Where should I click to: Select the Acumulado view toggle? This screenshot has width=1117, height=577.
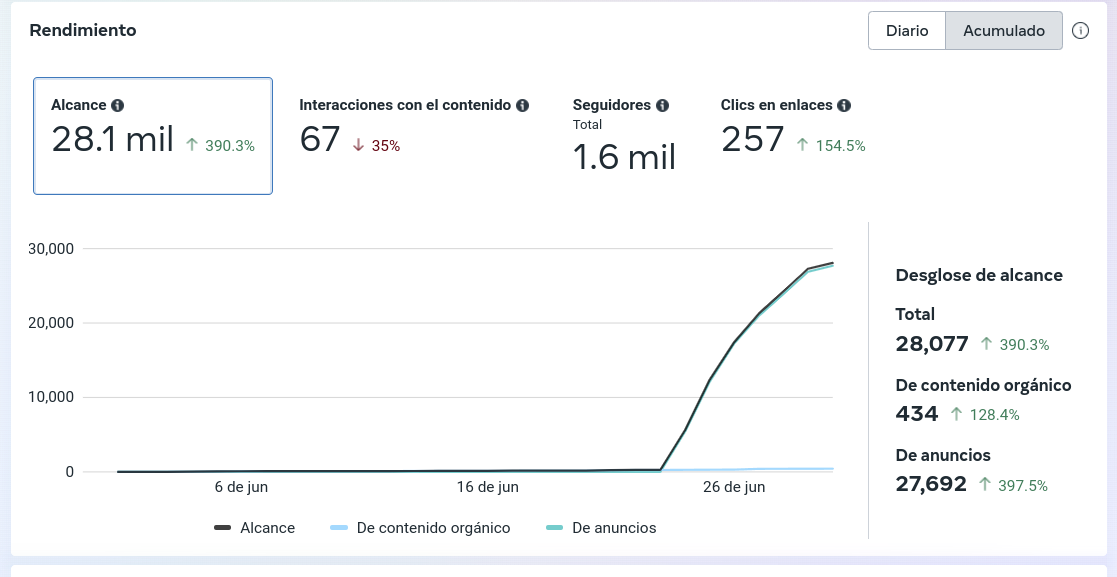tap(1004, 31)
